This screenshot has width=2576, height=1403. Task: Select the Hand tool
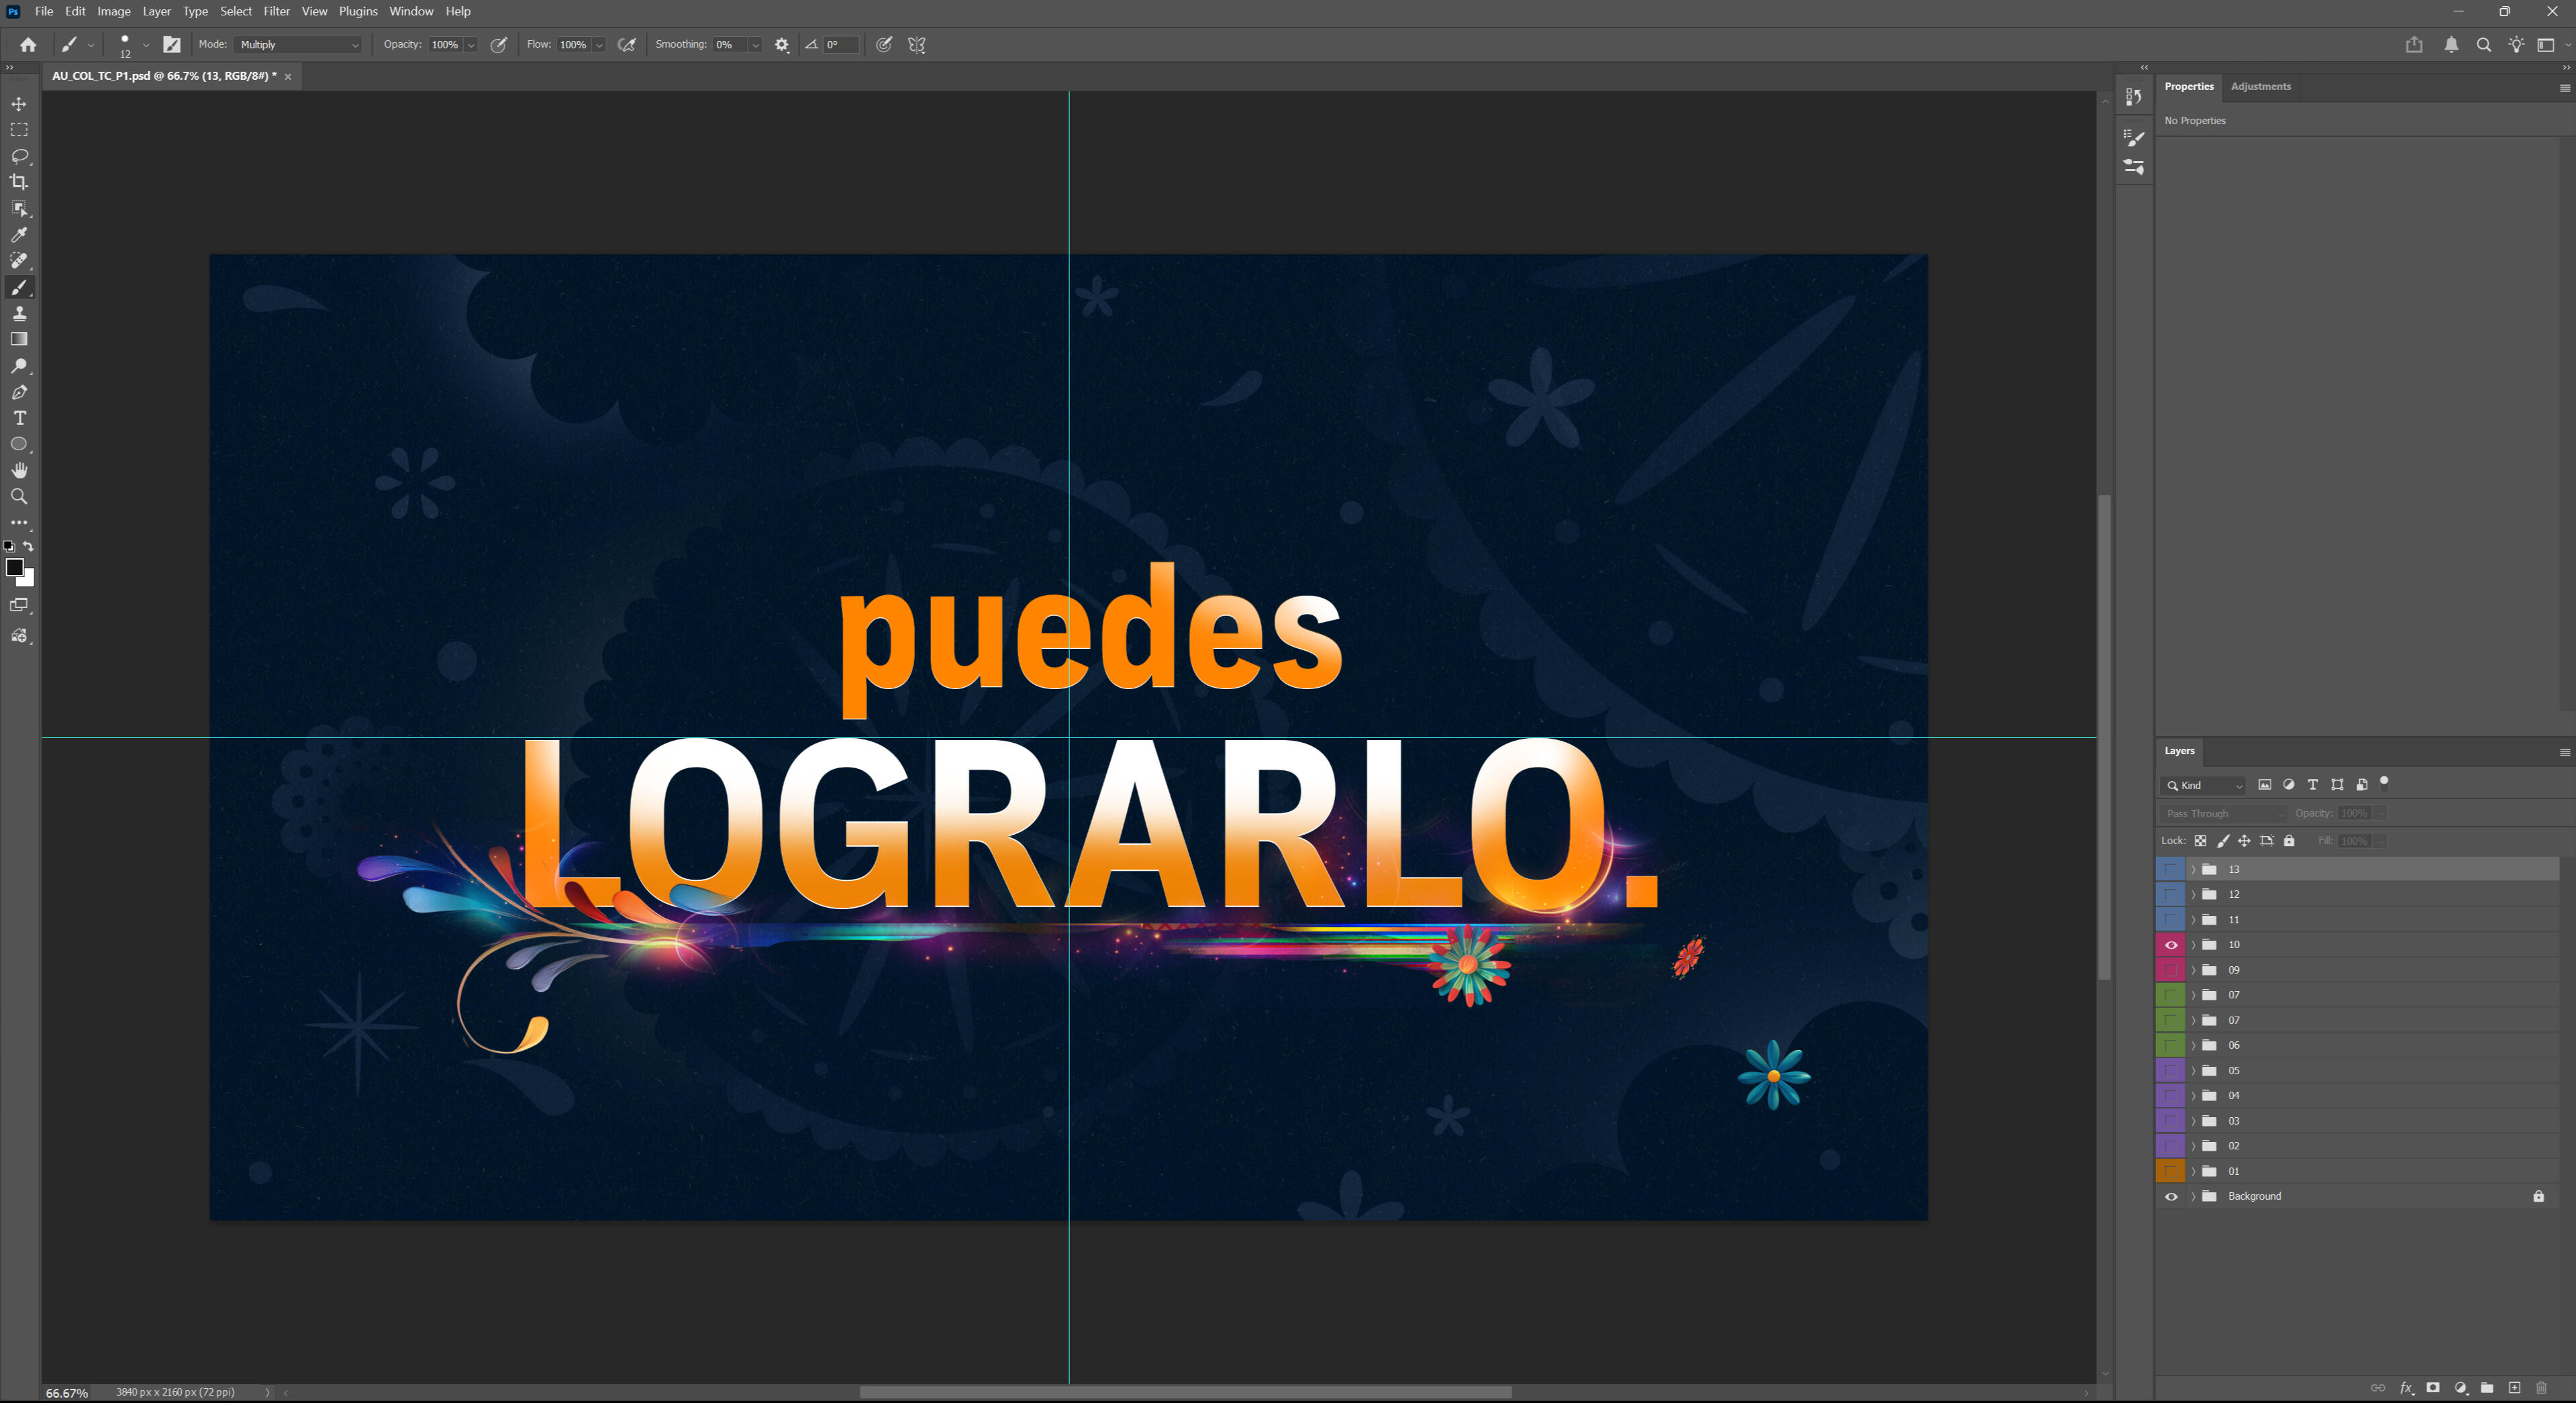point(19,470)
